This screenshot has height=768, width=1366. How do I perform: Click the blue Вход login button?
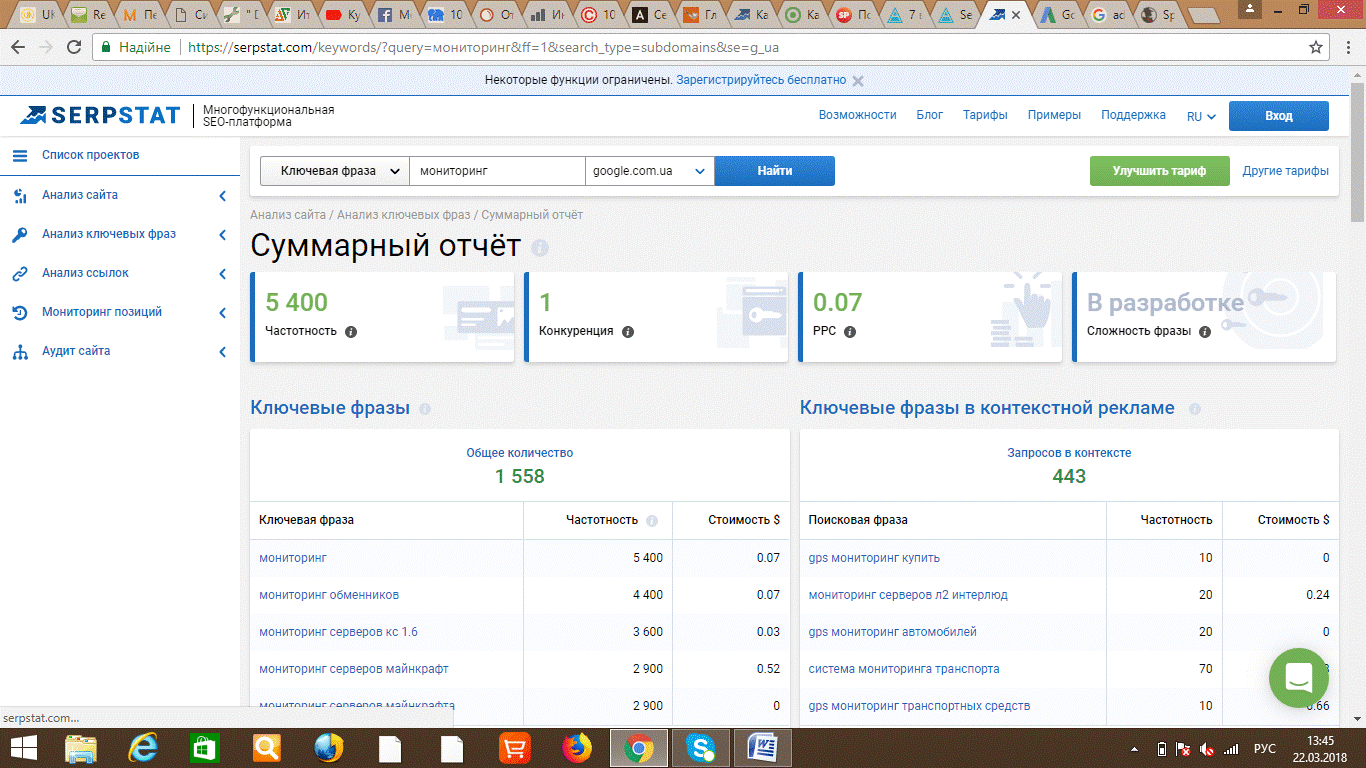click(x=1279, y=116)
